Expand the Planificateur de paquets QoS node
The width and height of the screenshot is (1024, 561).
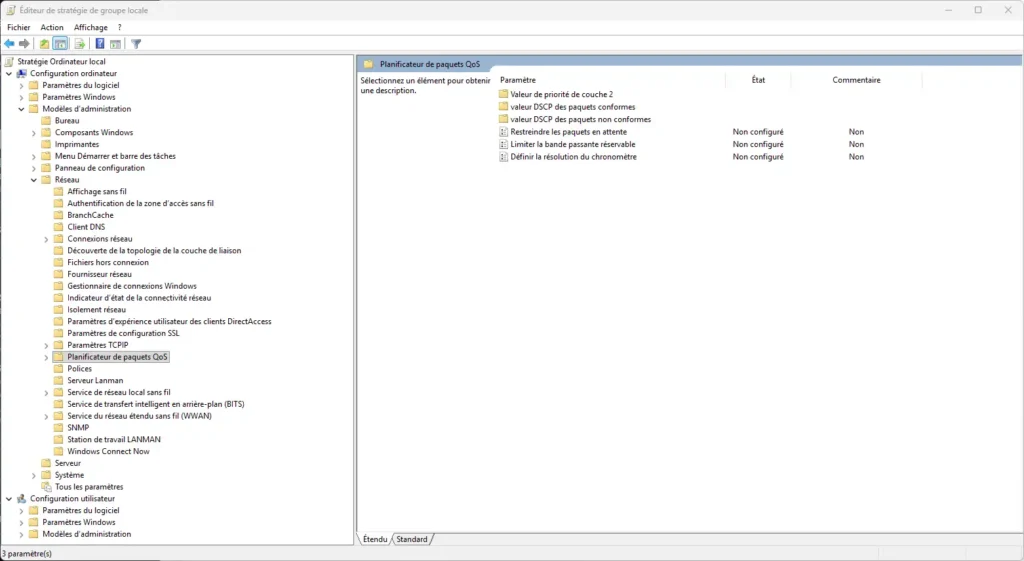point(46,357)
